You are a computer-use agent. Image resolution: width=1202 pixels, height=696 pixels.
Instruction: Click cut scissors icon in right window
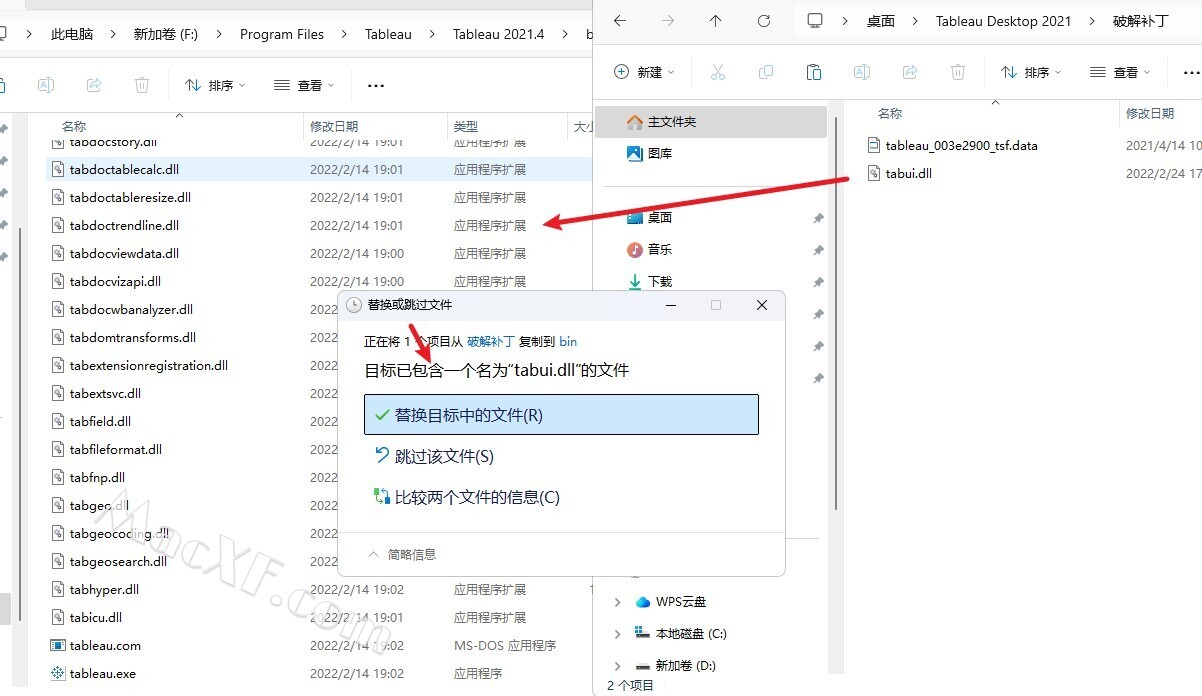(717, 72)
